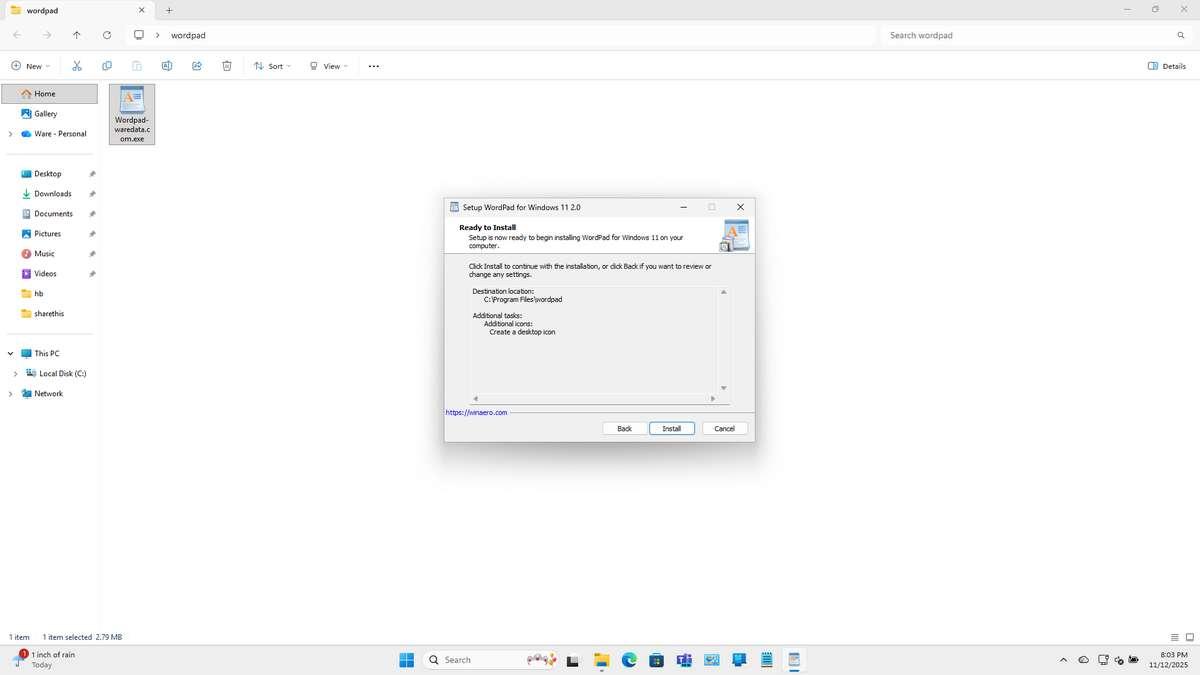Cut the selected file using scissors icon
This screenshot has width=1200, height=675.
[77, 65]
